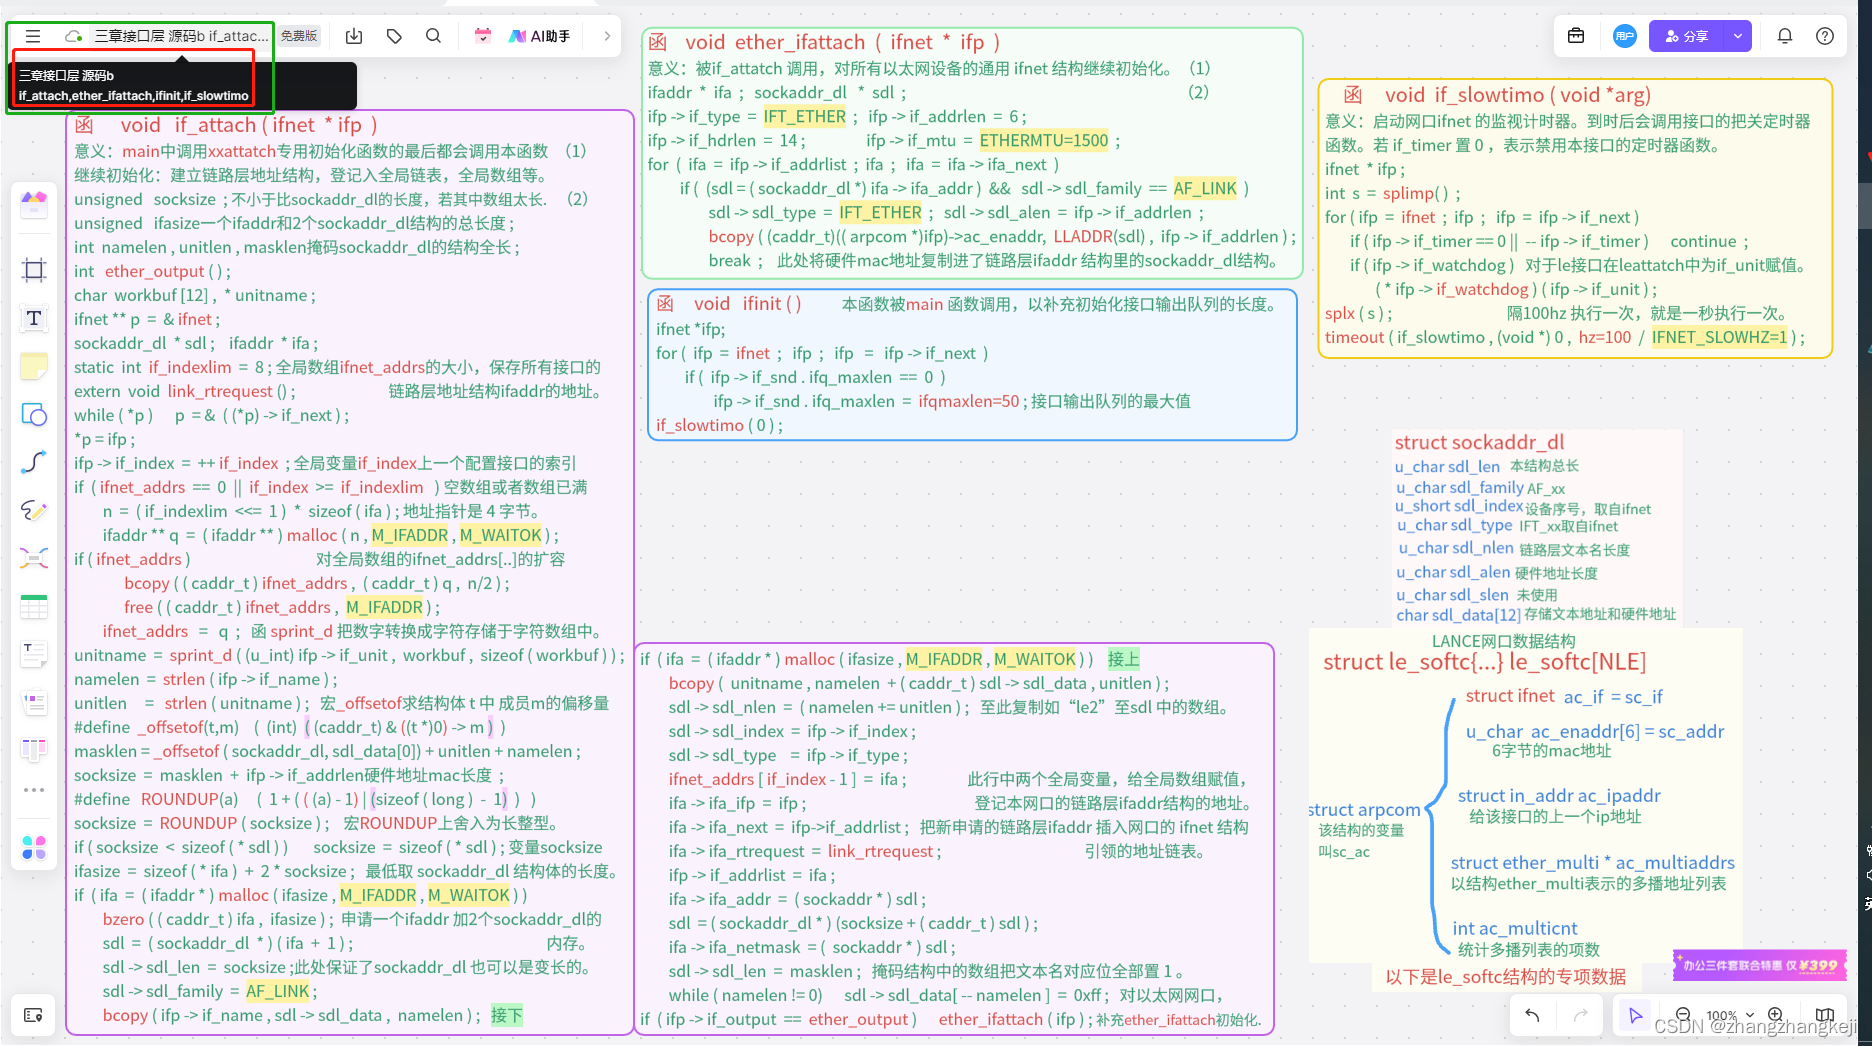This screenshot has height=1046, width=1872.
Task: Click the undo arrow
Action: pyautogui.click(x=1532, y=1015)
